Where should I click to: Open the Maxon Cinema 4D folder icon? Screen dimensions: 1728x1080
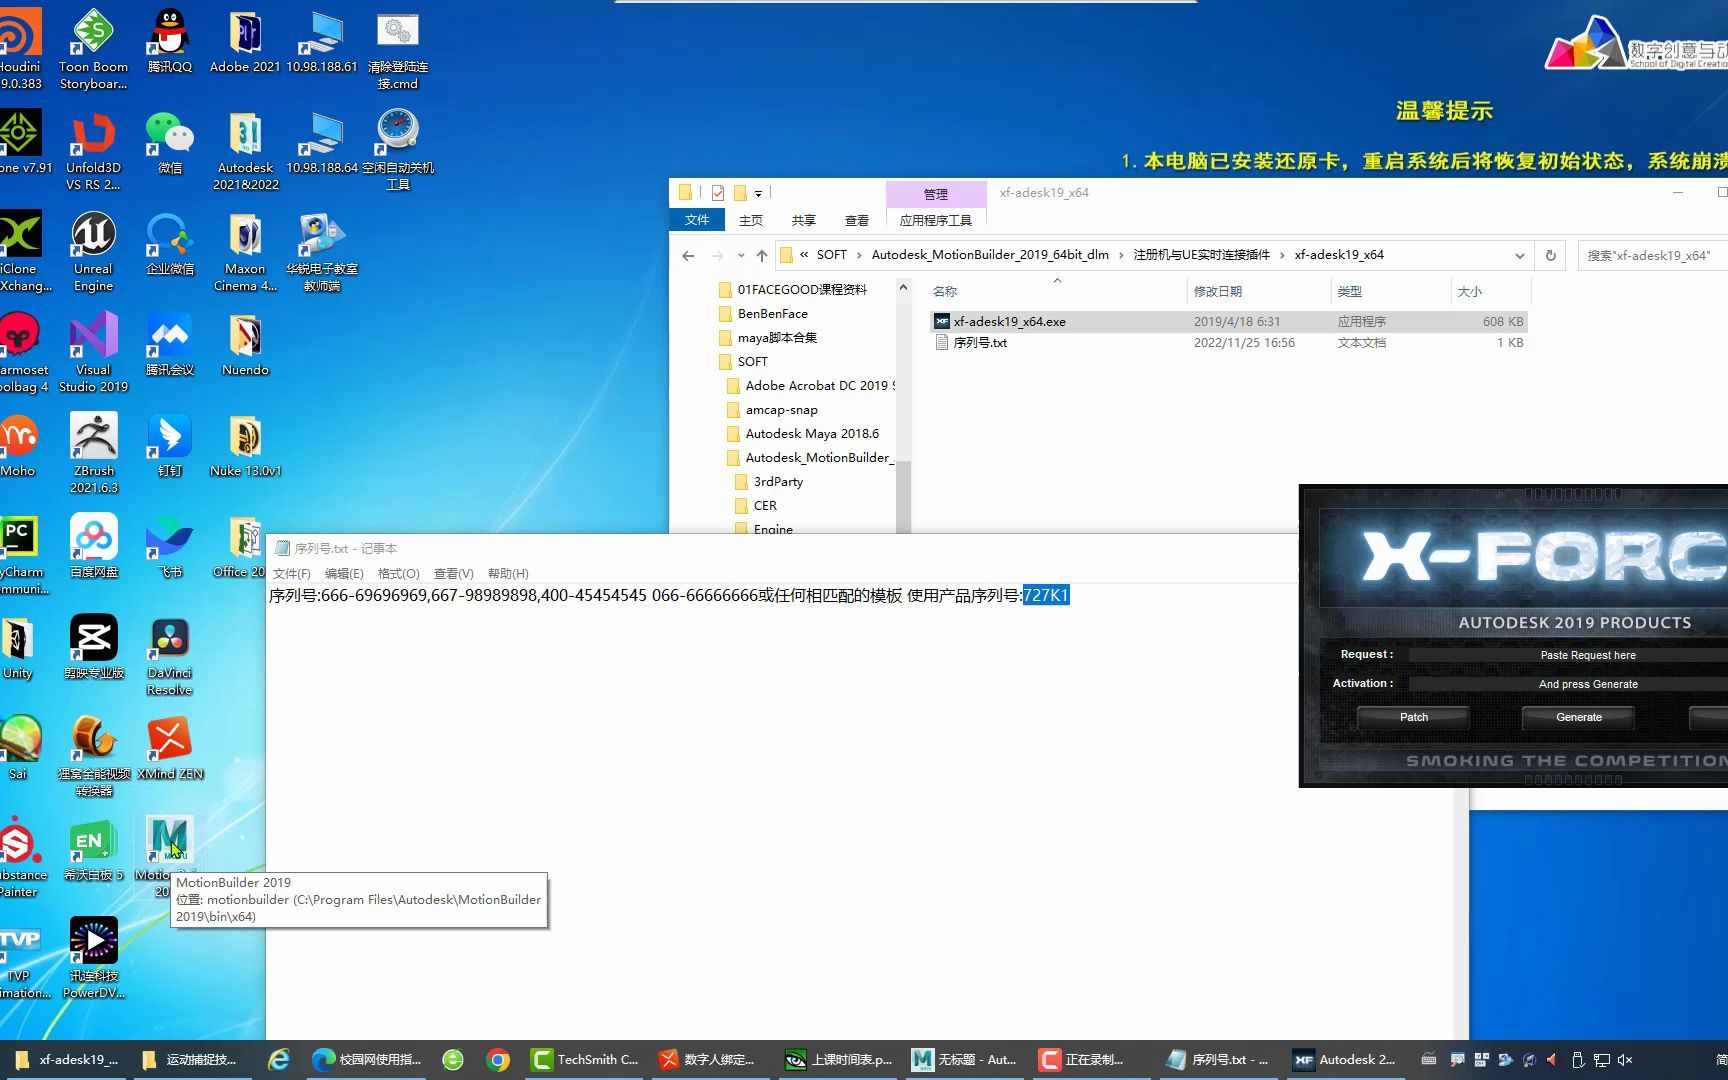point(245,251)
